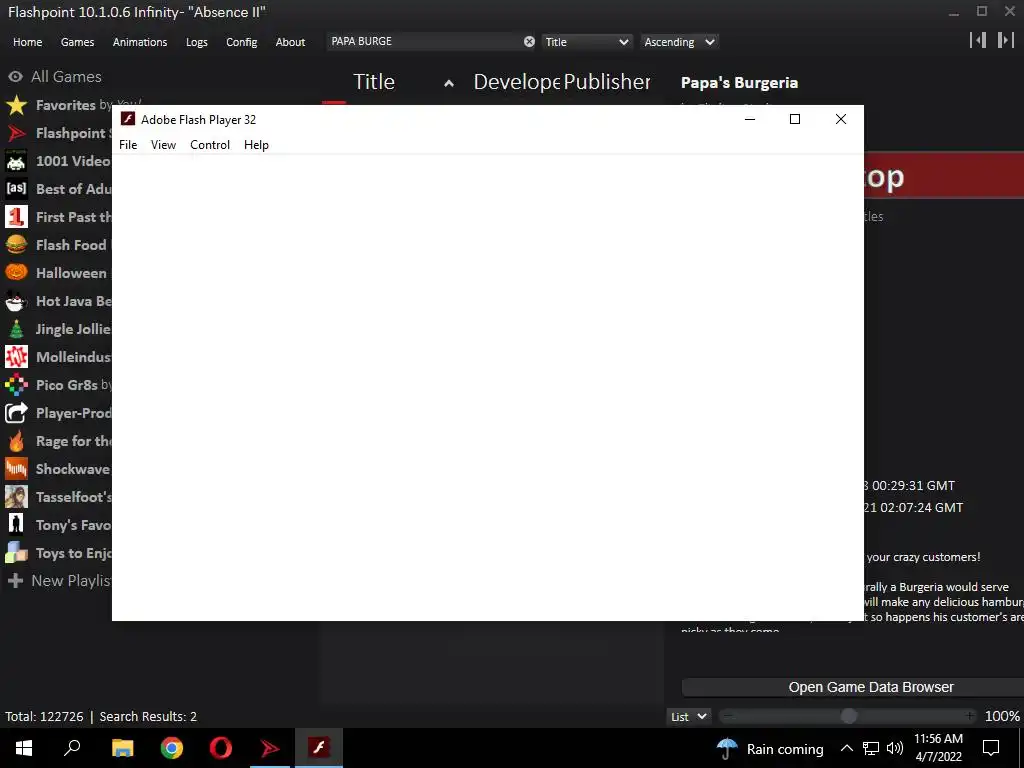
Task: Open Opera browser from the taskbar
Action: pos(221,748)
